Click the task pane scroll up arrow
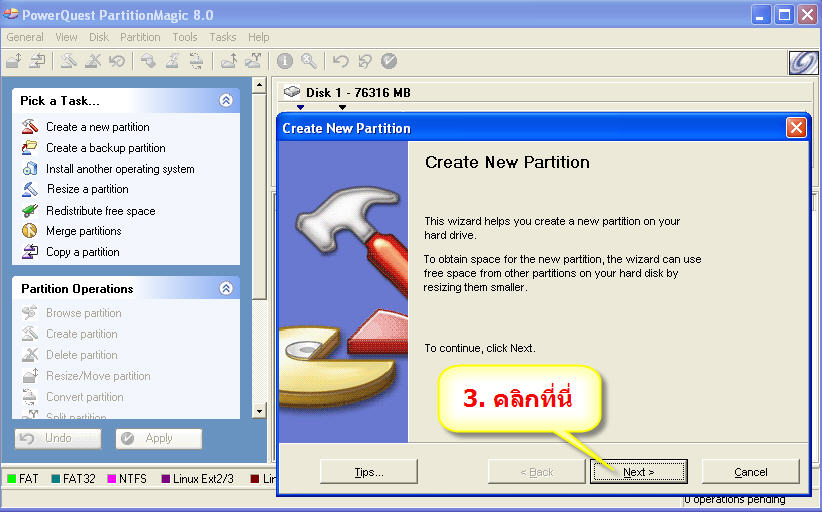The image size is (822, 512). coord(259,85)
